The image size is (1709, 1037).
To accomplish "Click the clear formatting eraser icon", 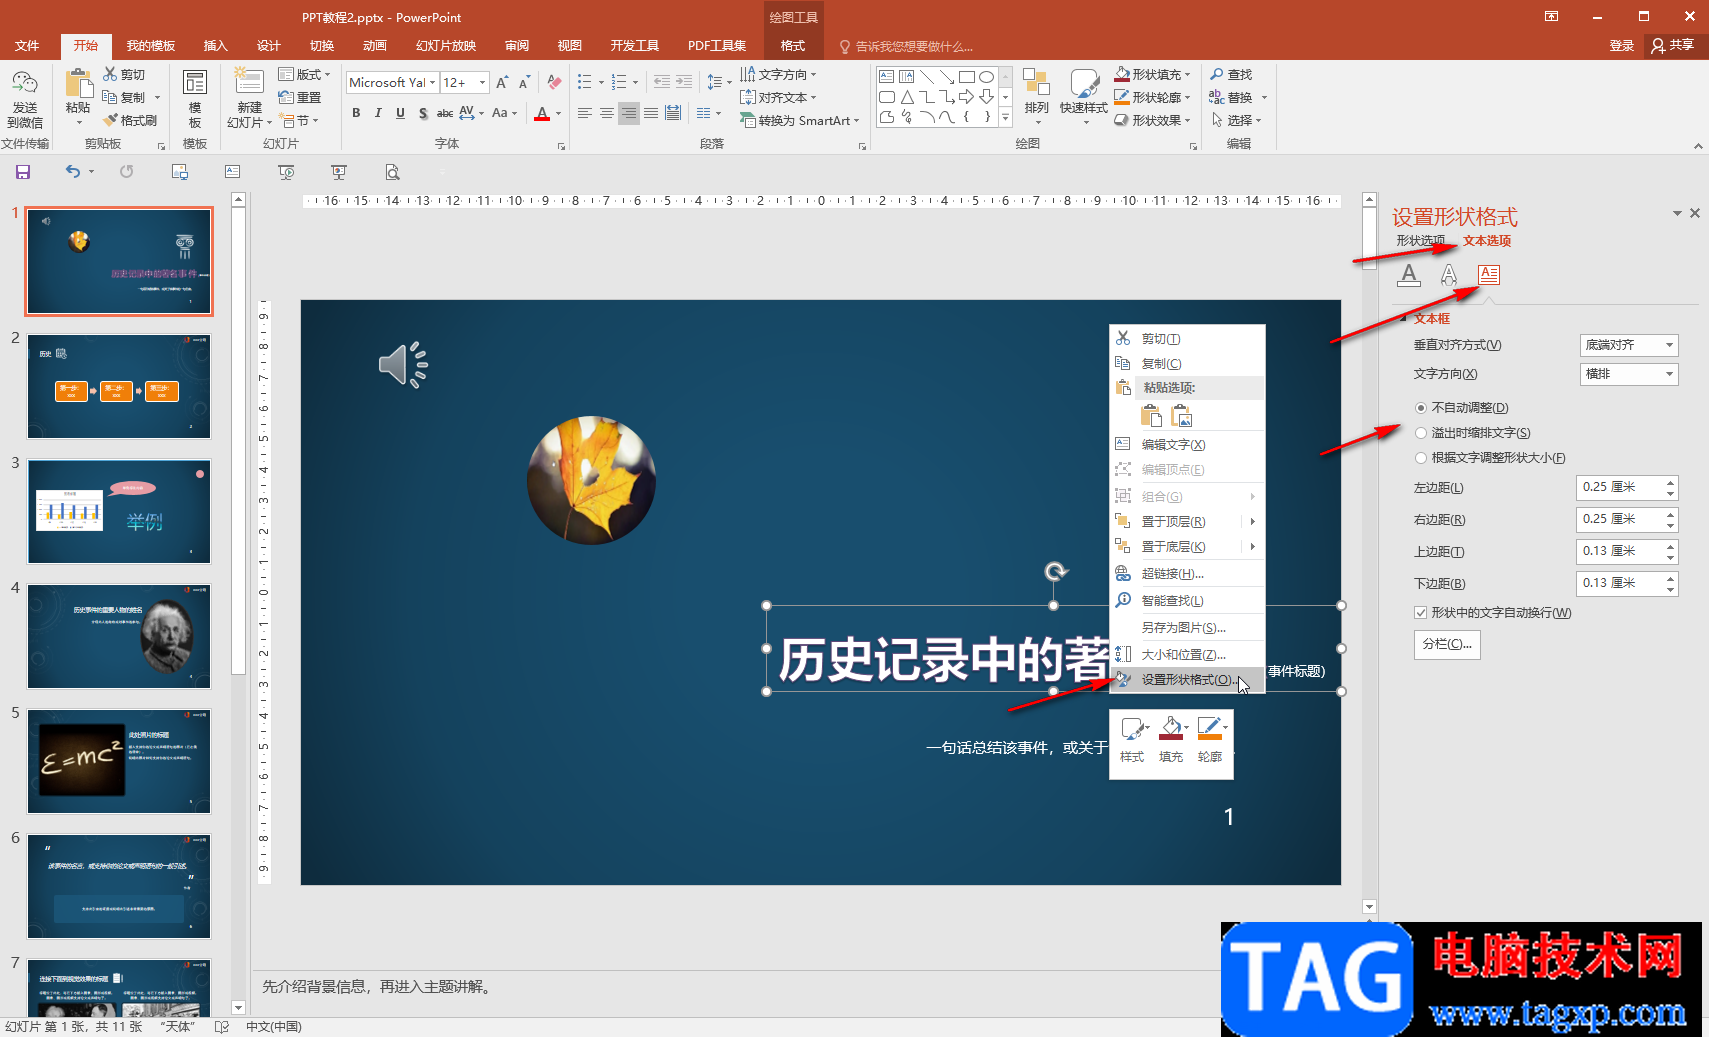I will pos(554,83).
